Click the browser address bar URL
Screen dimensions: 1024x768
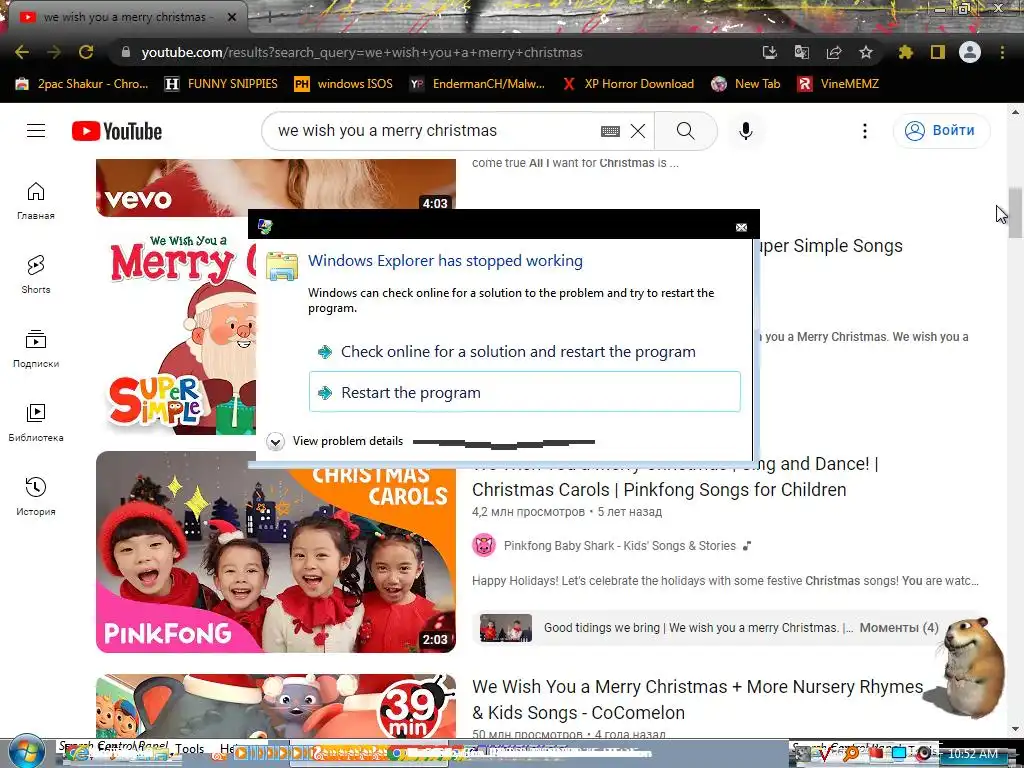tap(362, 52)
